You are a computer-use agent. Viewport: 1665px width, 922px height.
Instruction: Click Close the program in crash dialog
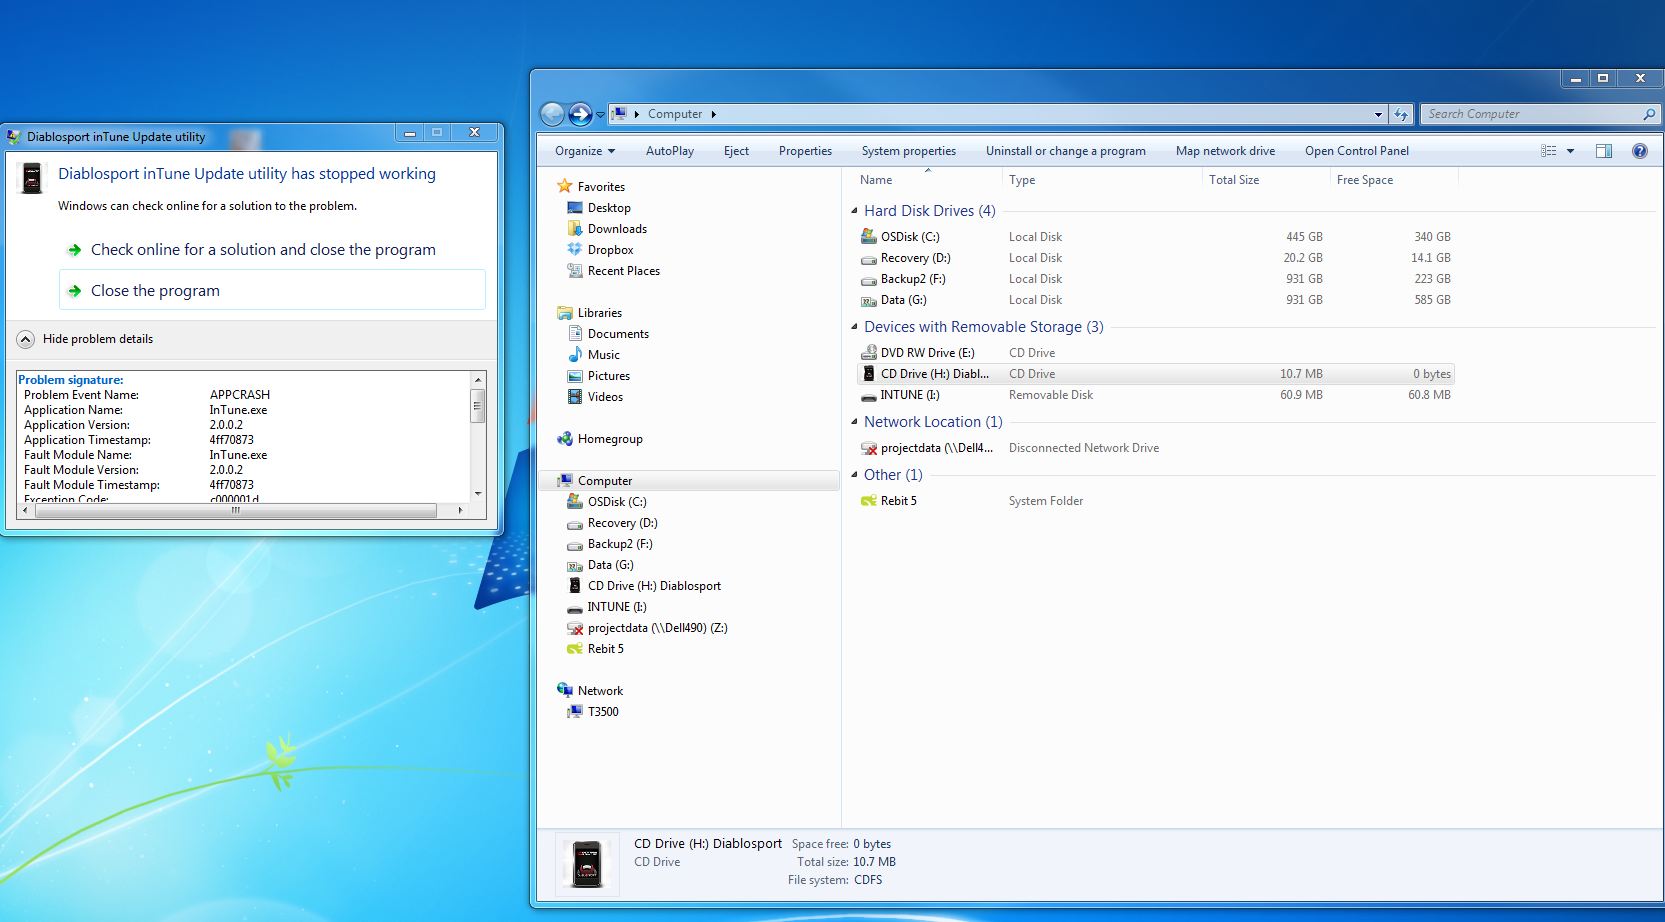(x=272, y=291)
